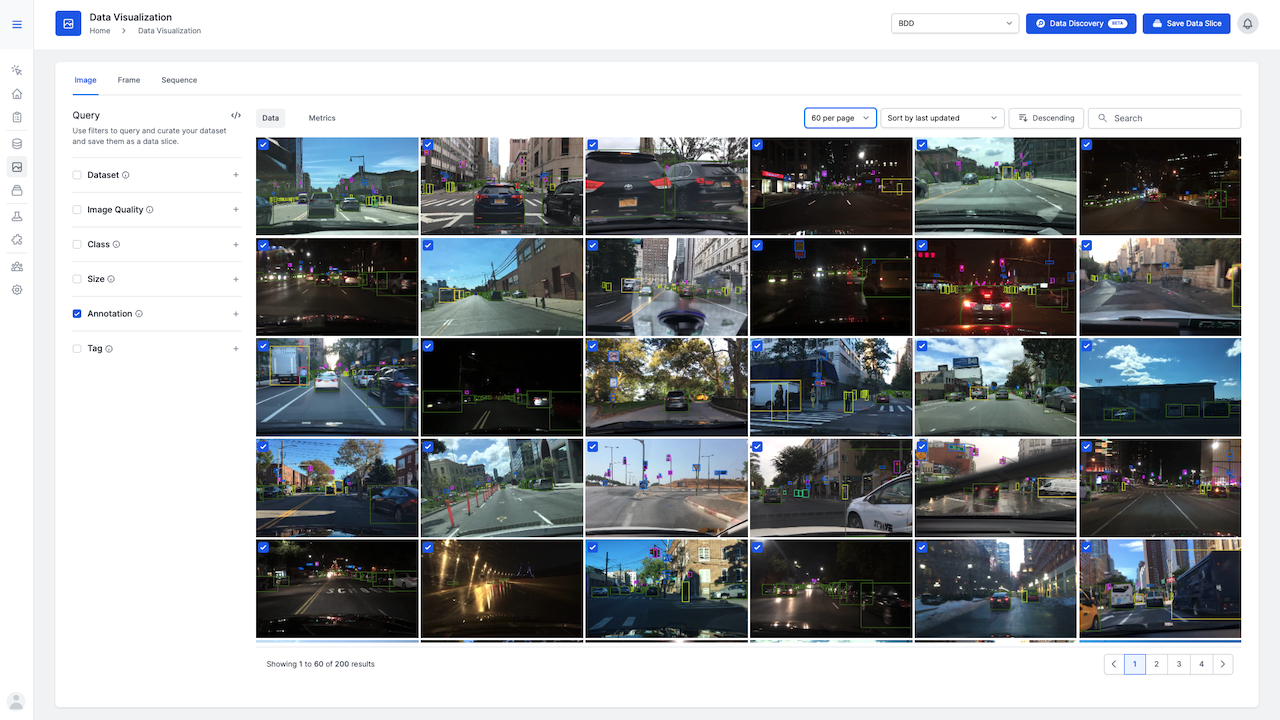Open the flask experiments sidebar icon
The height and width of the screenshot is (720, 1280).
coord(17,217)
